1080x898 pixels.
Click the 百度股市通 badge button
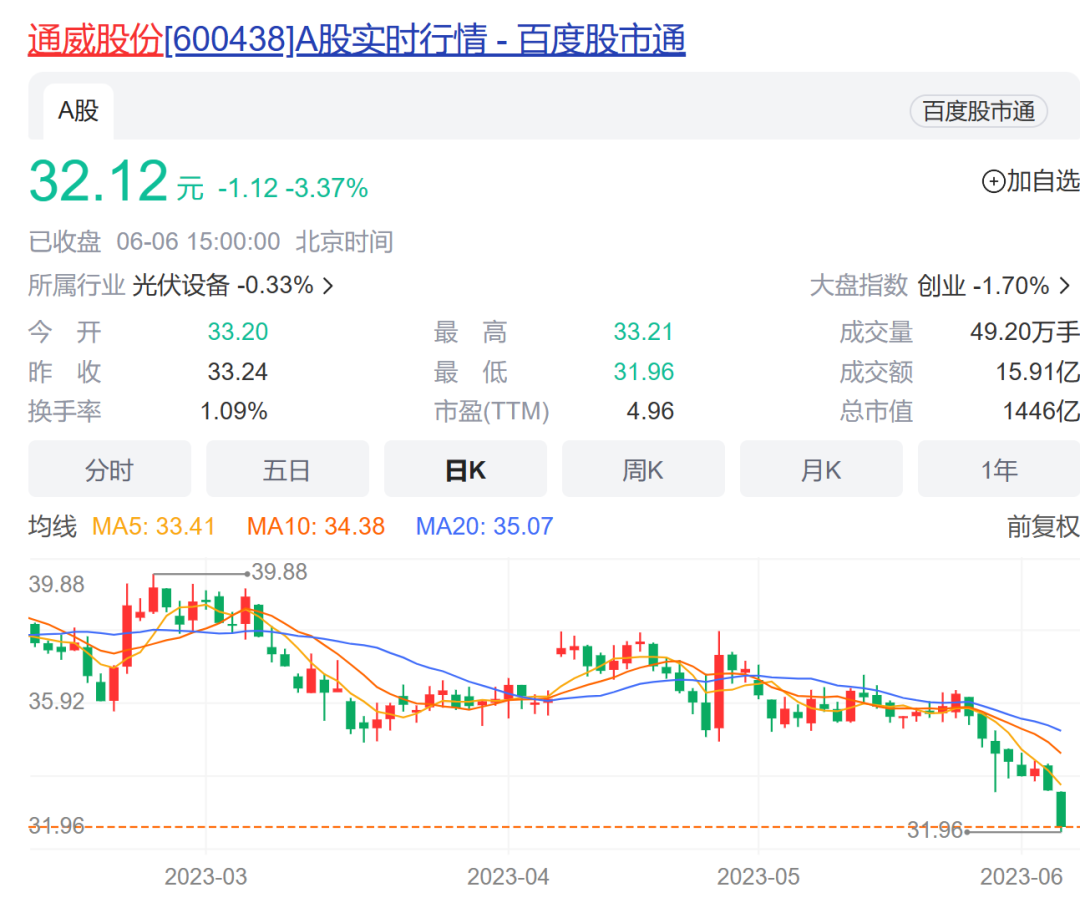pyautogui.click(x=977, y=112)
